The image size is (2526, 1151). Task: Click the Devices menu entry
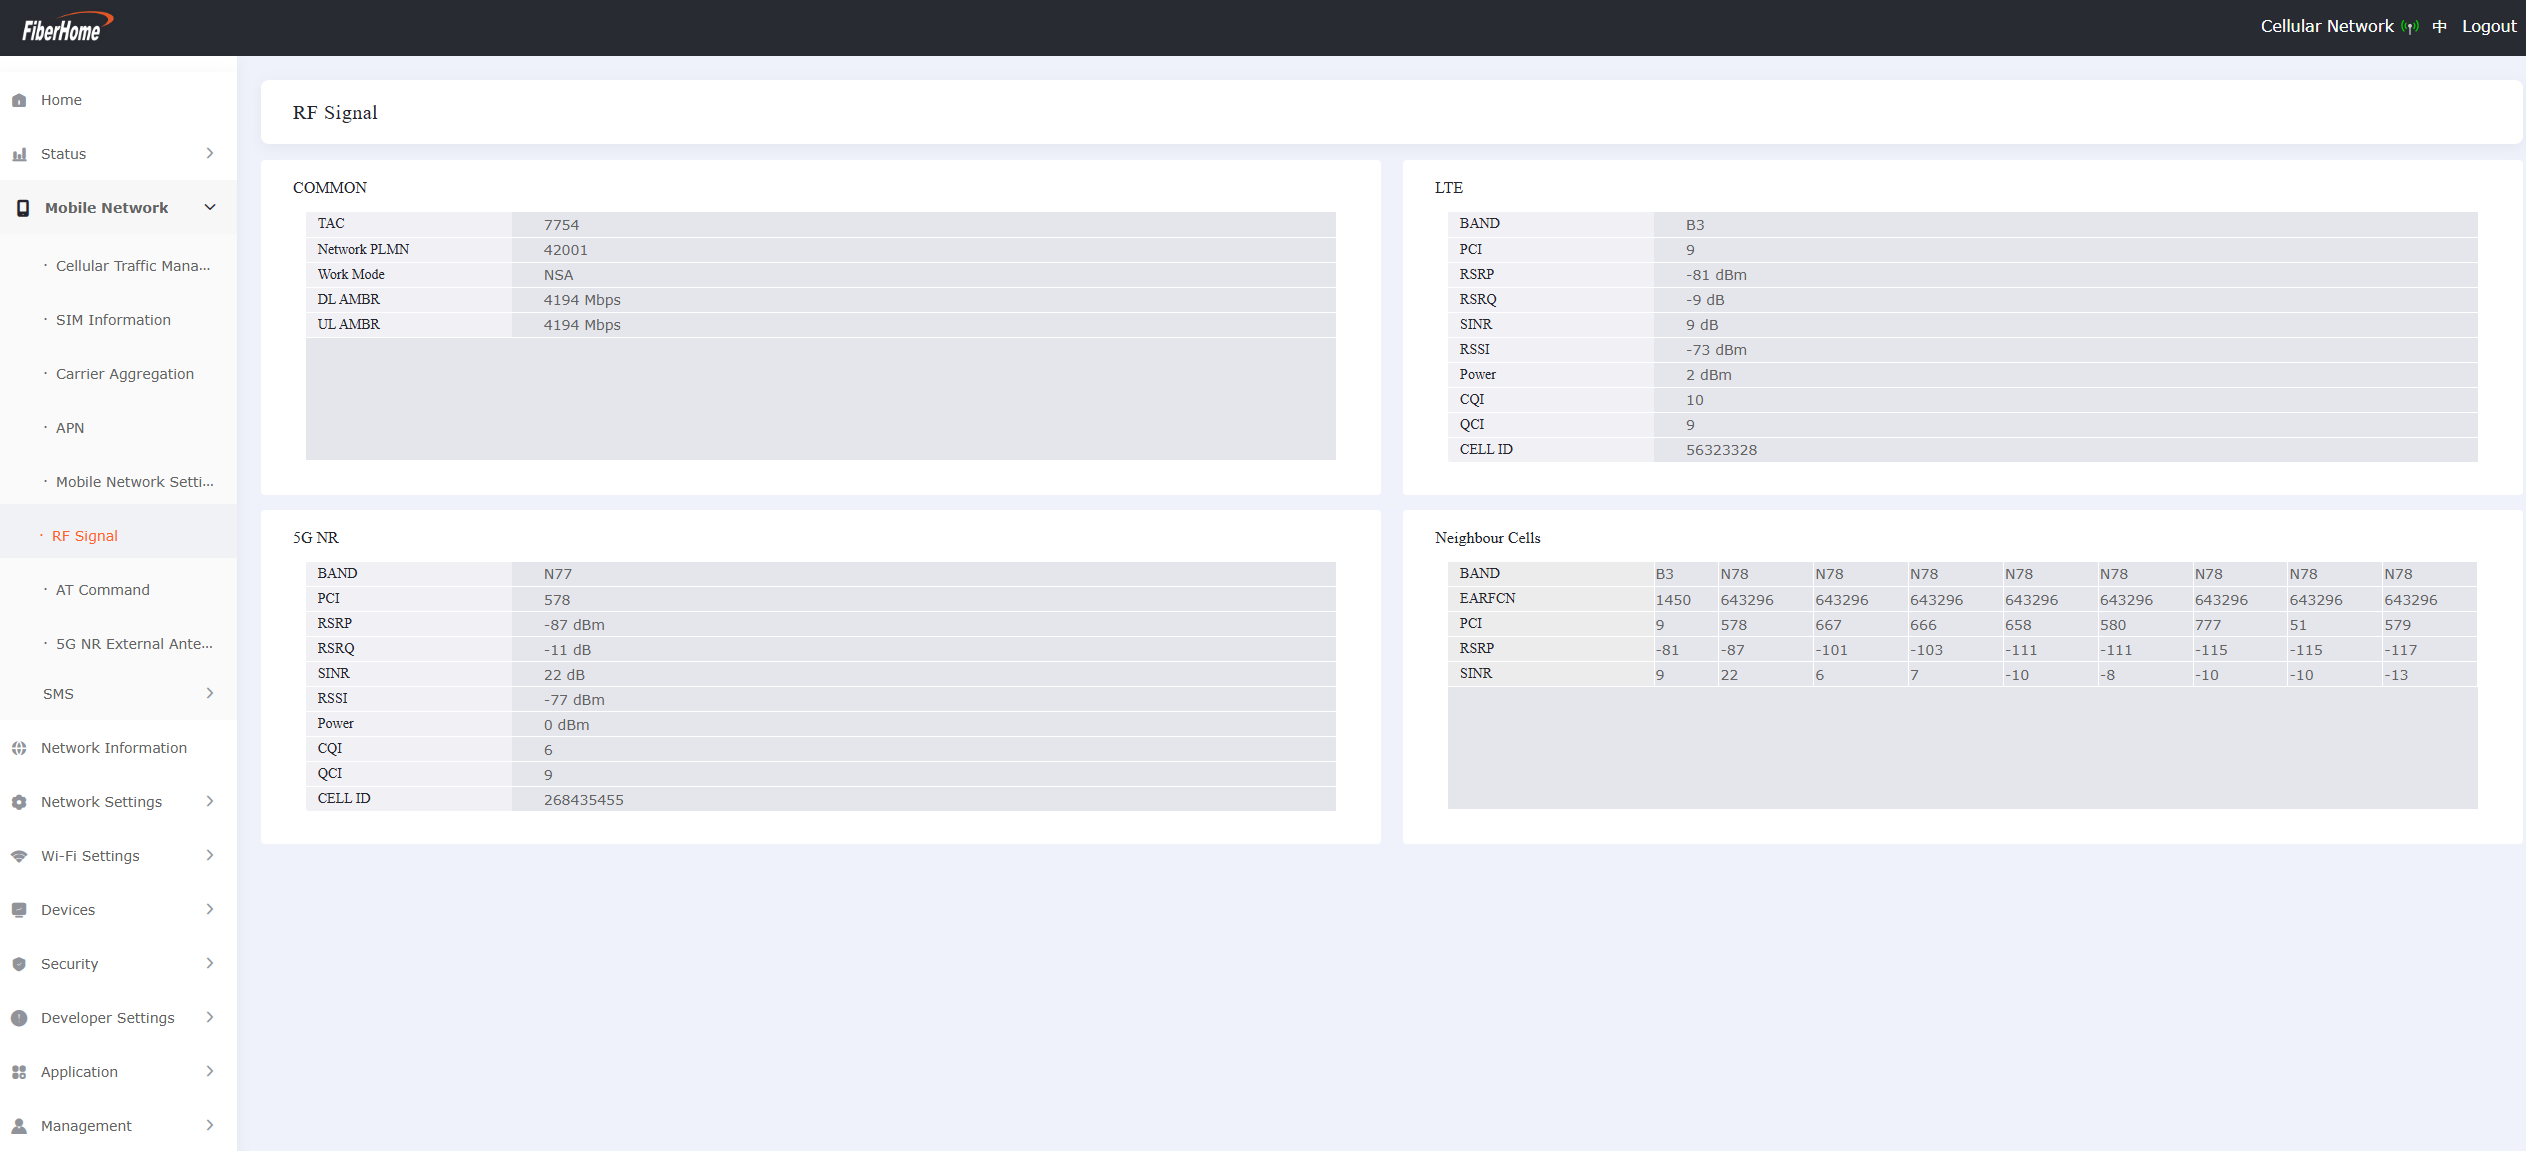click(68, 910)
